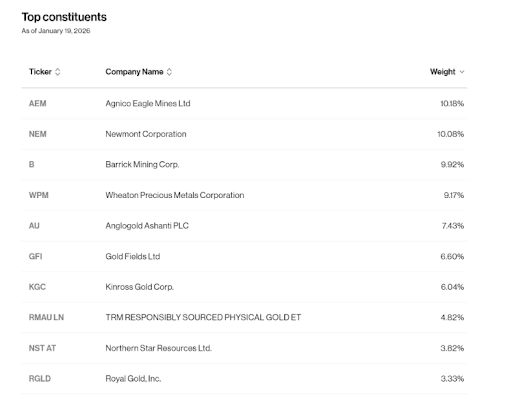Click the NST AT ticker cell
This screenshot has height=407, width=512.
(42, 348)
